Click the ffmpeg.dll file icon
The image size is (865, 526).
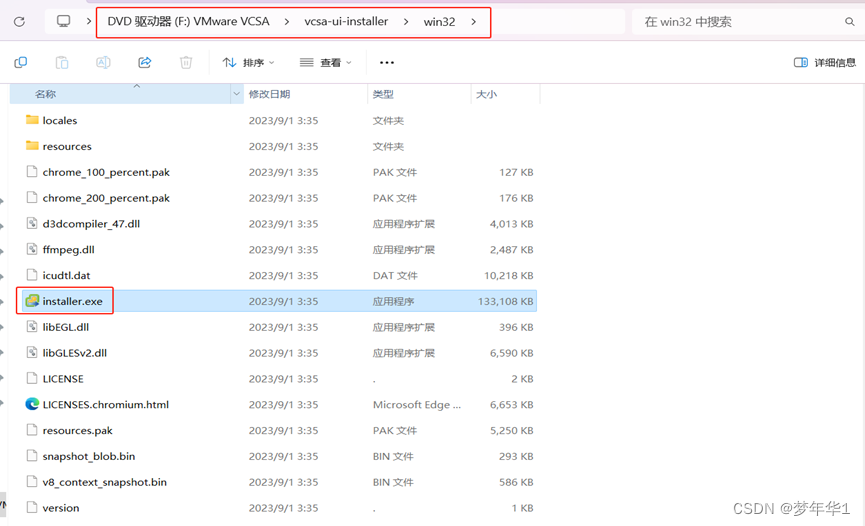32,249
